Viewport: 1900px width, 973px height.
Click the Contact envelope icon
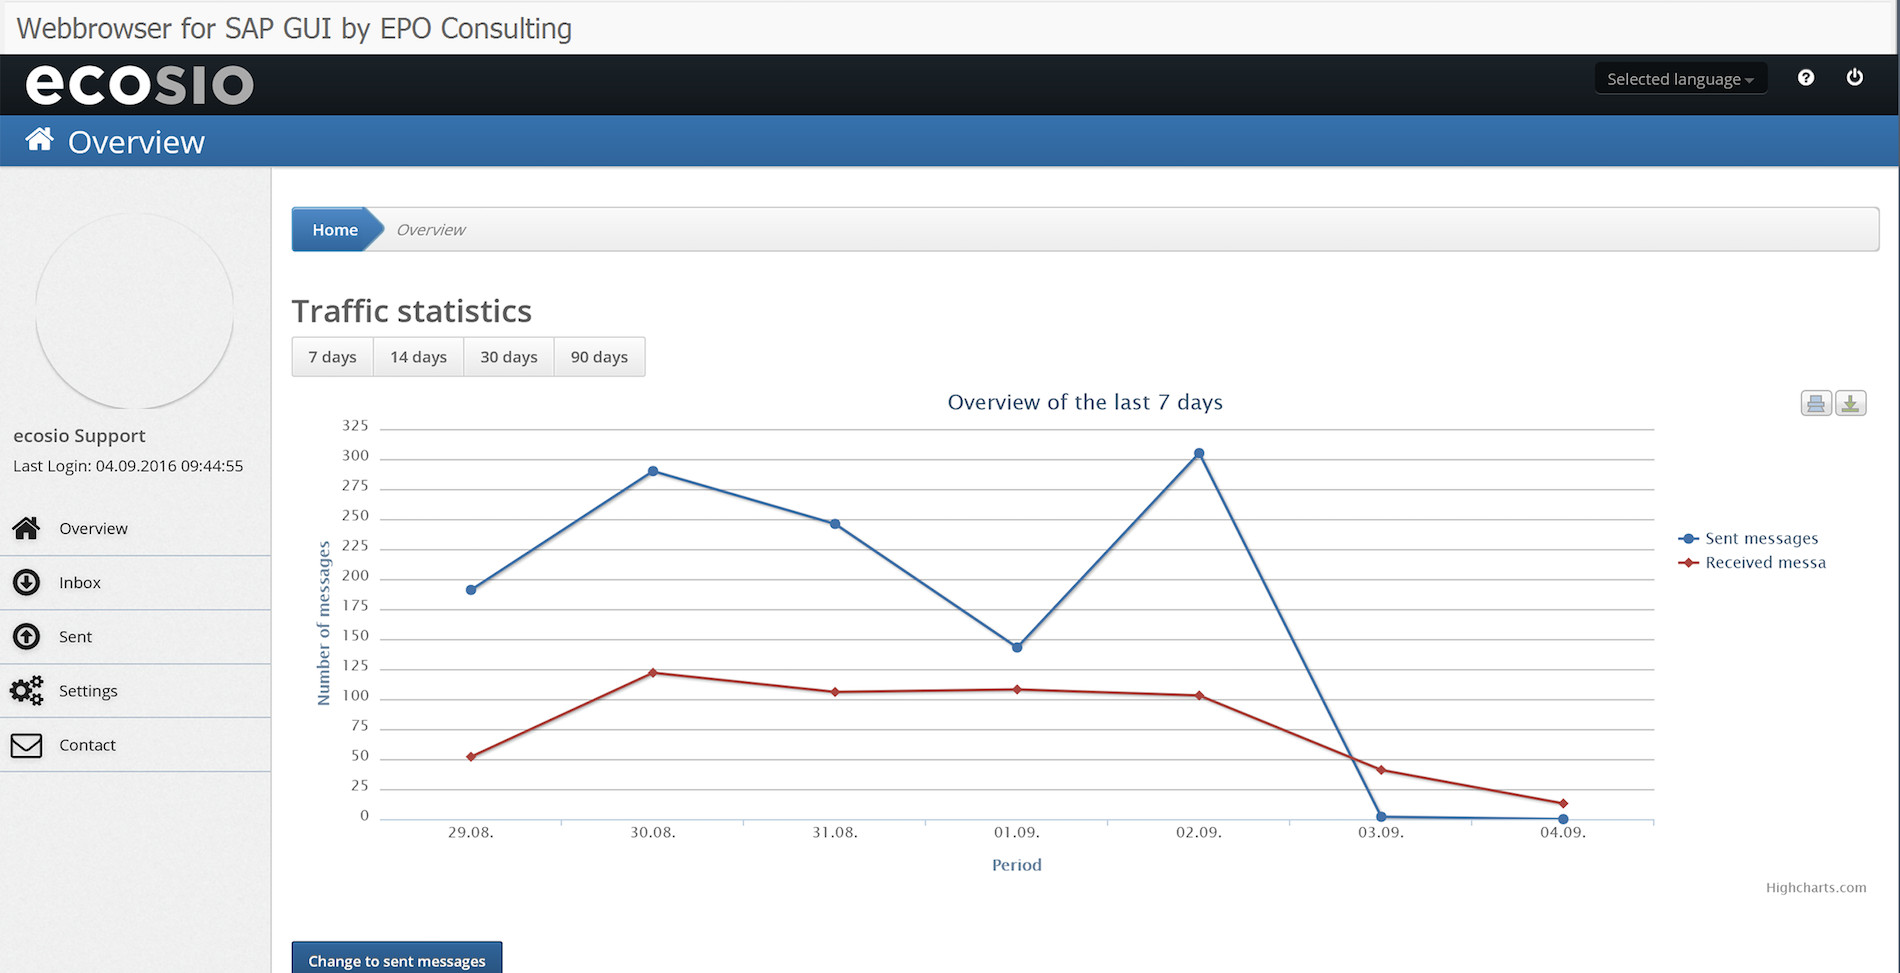pyautogui.click(x=27, y=745)
